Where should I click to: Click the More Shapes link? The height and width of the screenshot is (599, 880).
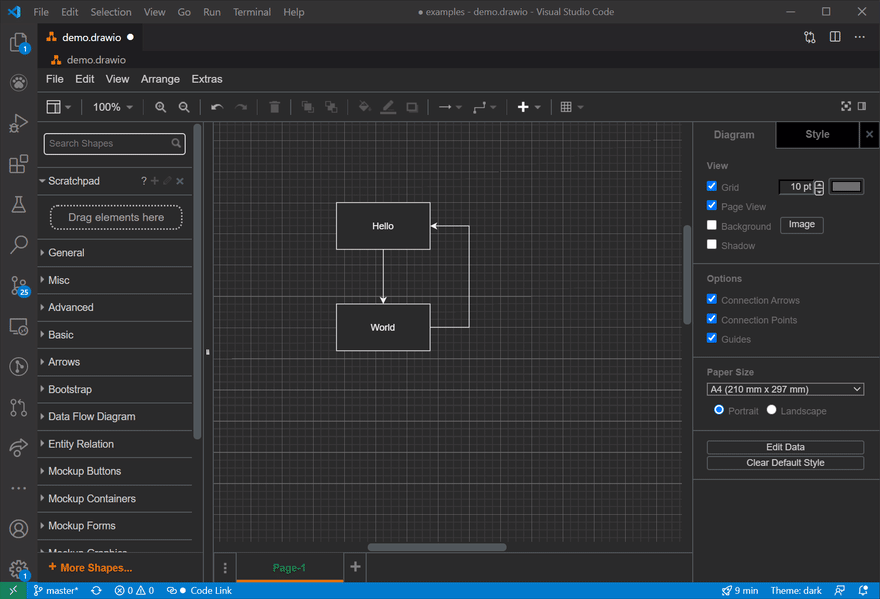pos(96,567)
